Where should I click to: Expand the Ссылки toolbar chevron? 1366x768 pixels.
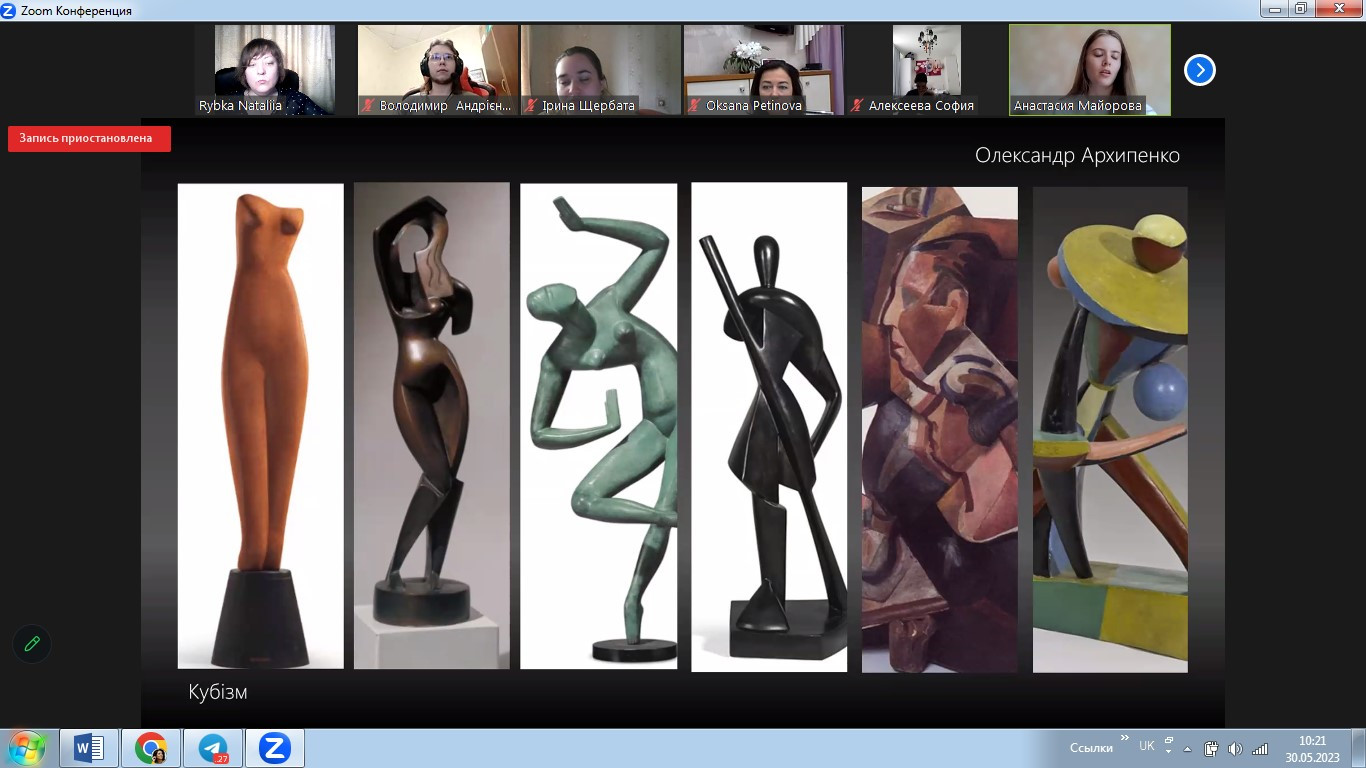coord(1124,739)
